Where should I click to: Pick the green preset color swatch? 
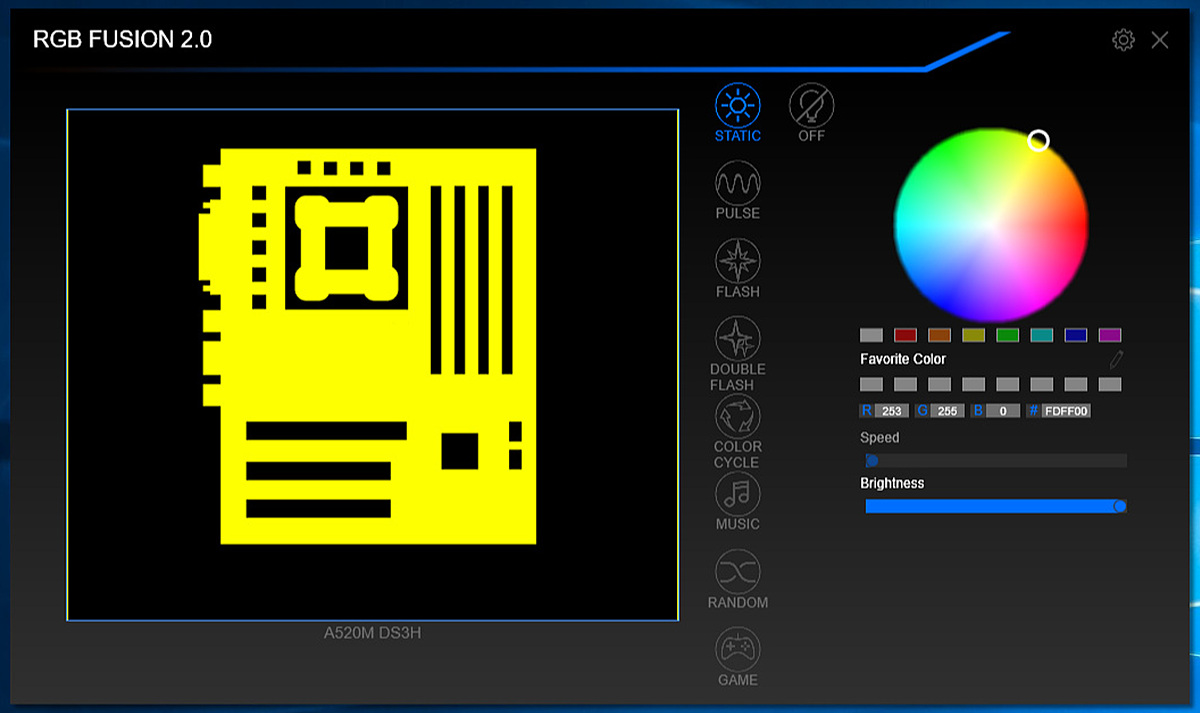(x=1008, y=335)
